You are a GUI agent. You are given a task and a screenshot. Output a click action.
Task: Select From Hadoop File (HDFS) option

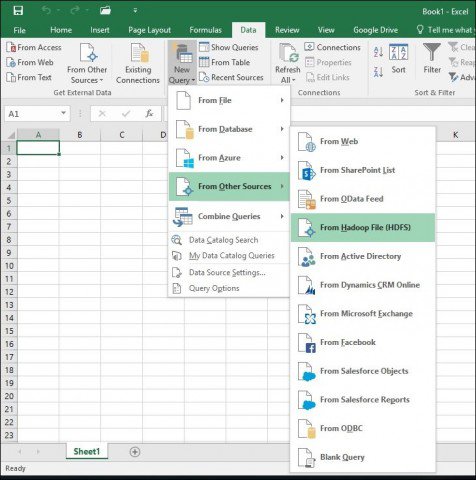tap(363, 228)
